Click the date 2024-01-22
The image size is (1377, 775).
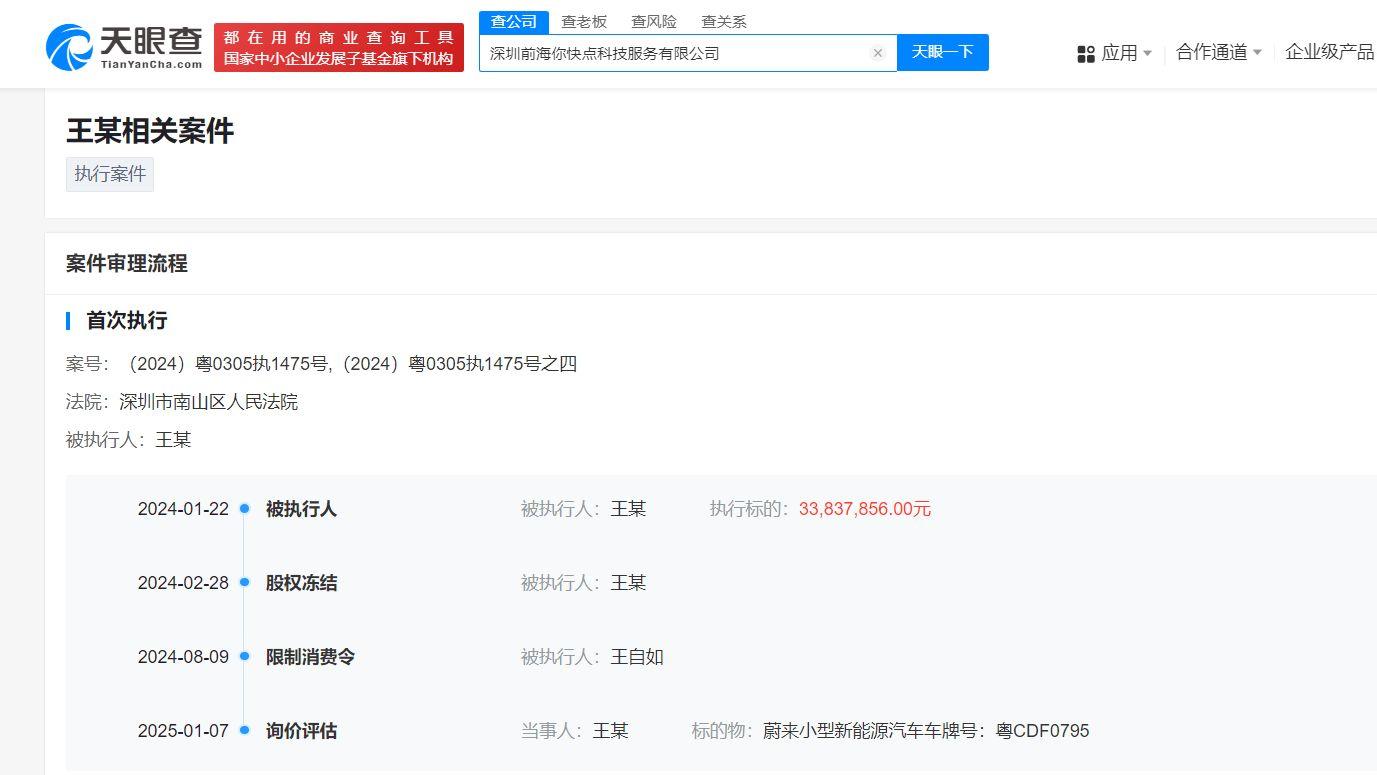[183, 509]
